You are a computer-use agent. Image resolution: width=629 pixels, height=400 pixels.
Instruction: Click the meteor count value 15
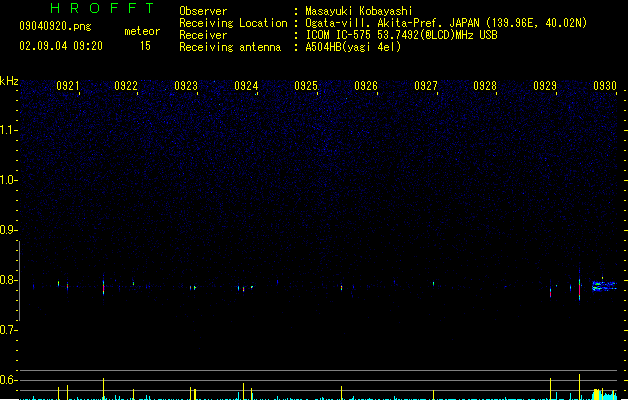point(145,46)
